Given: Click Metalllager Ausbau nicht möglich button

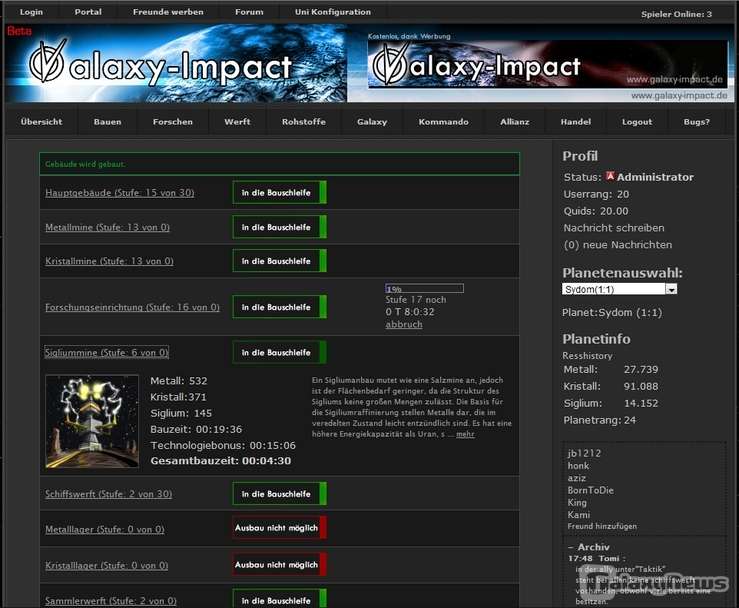Looking at the screenshot, I should pos(279,528).
